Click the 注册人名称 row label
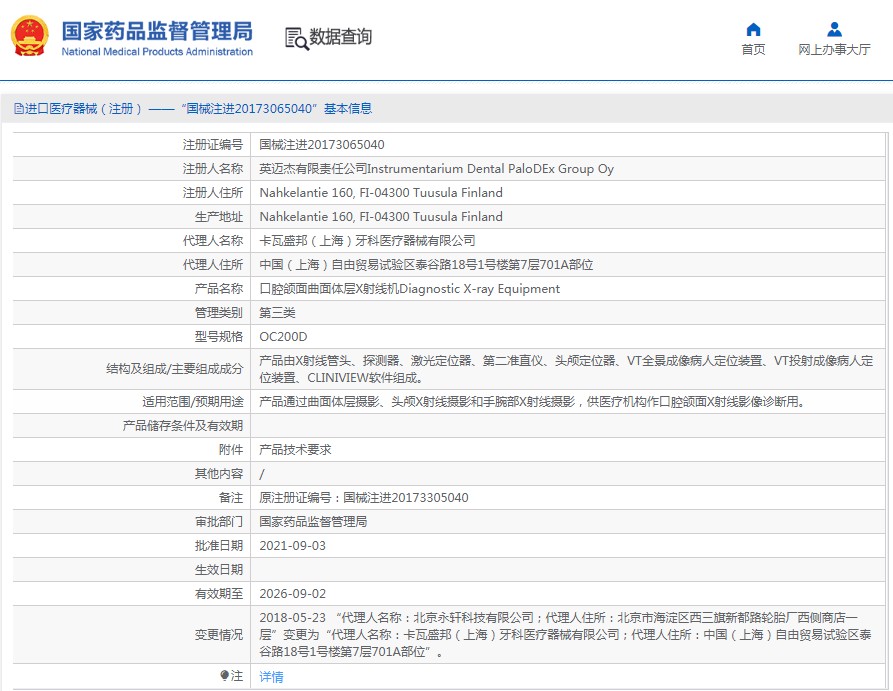 213,169
